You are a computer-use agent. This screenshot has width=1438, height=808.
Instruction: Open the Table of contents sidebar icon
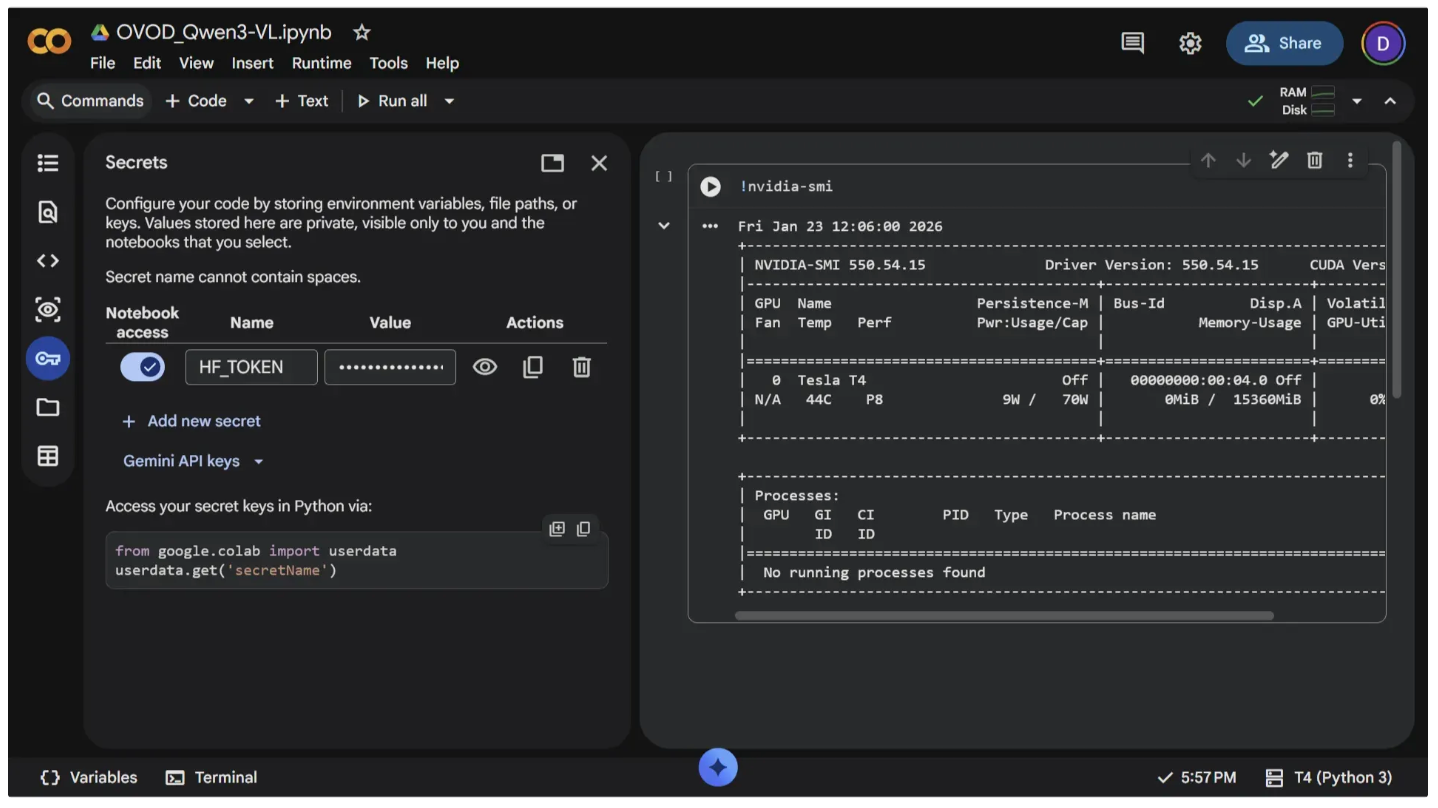(48, 163)
